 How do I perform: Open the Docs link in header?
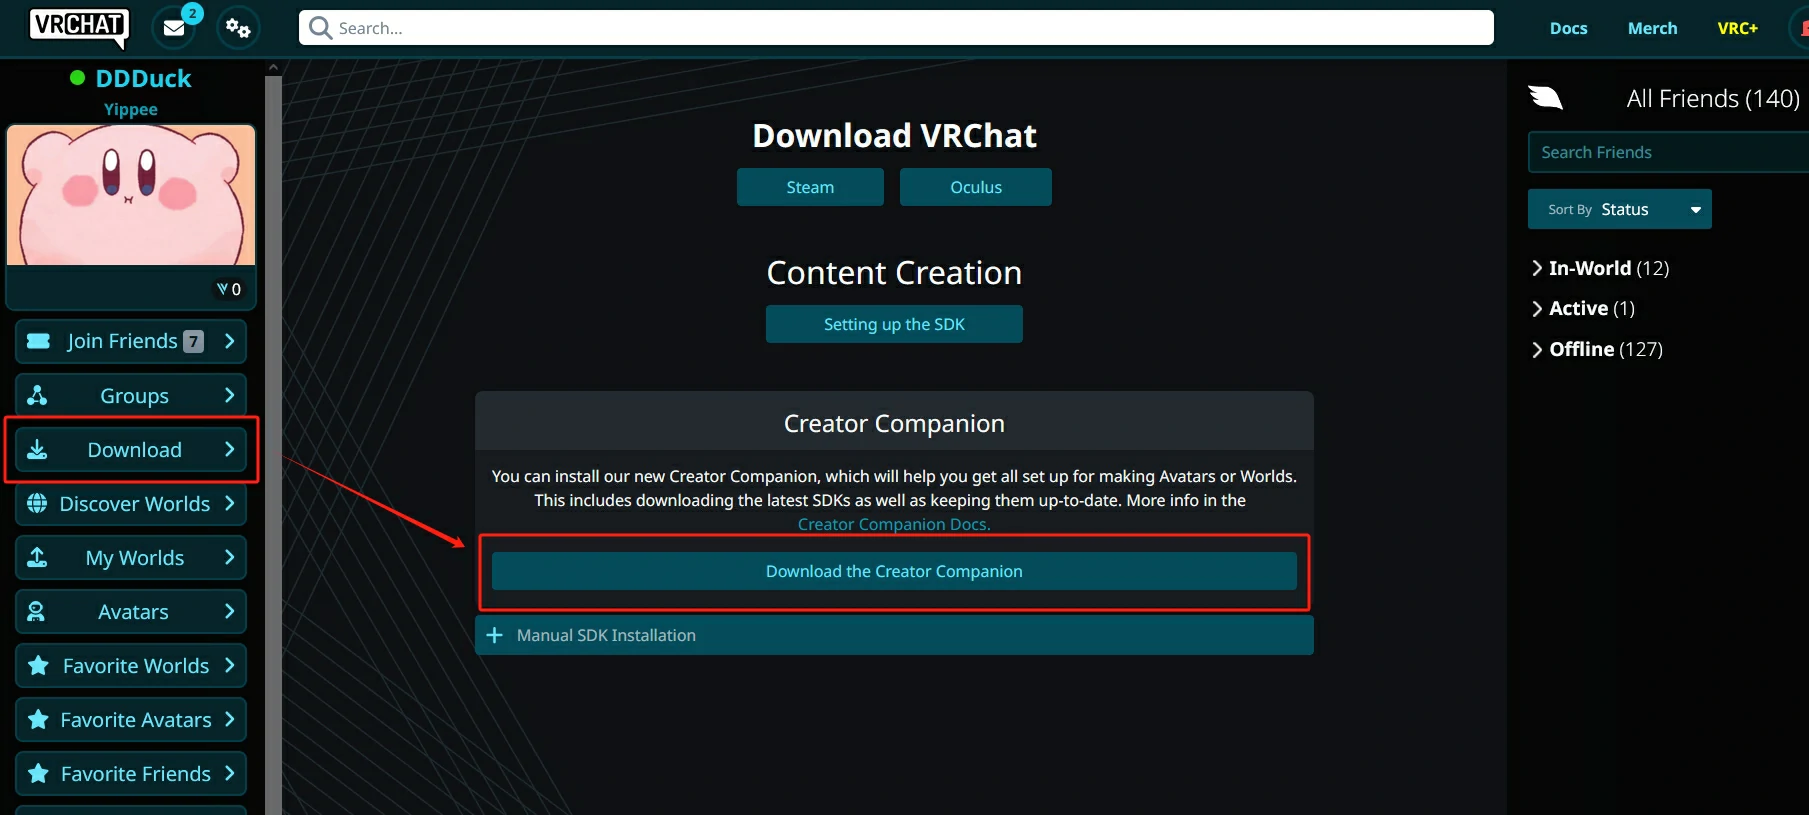1568,28
